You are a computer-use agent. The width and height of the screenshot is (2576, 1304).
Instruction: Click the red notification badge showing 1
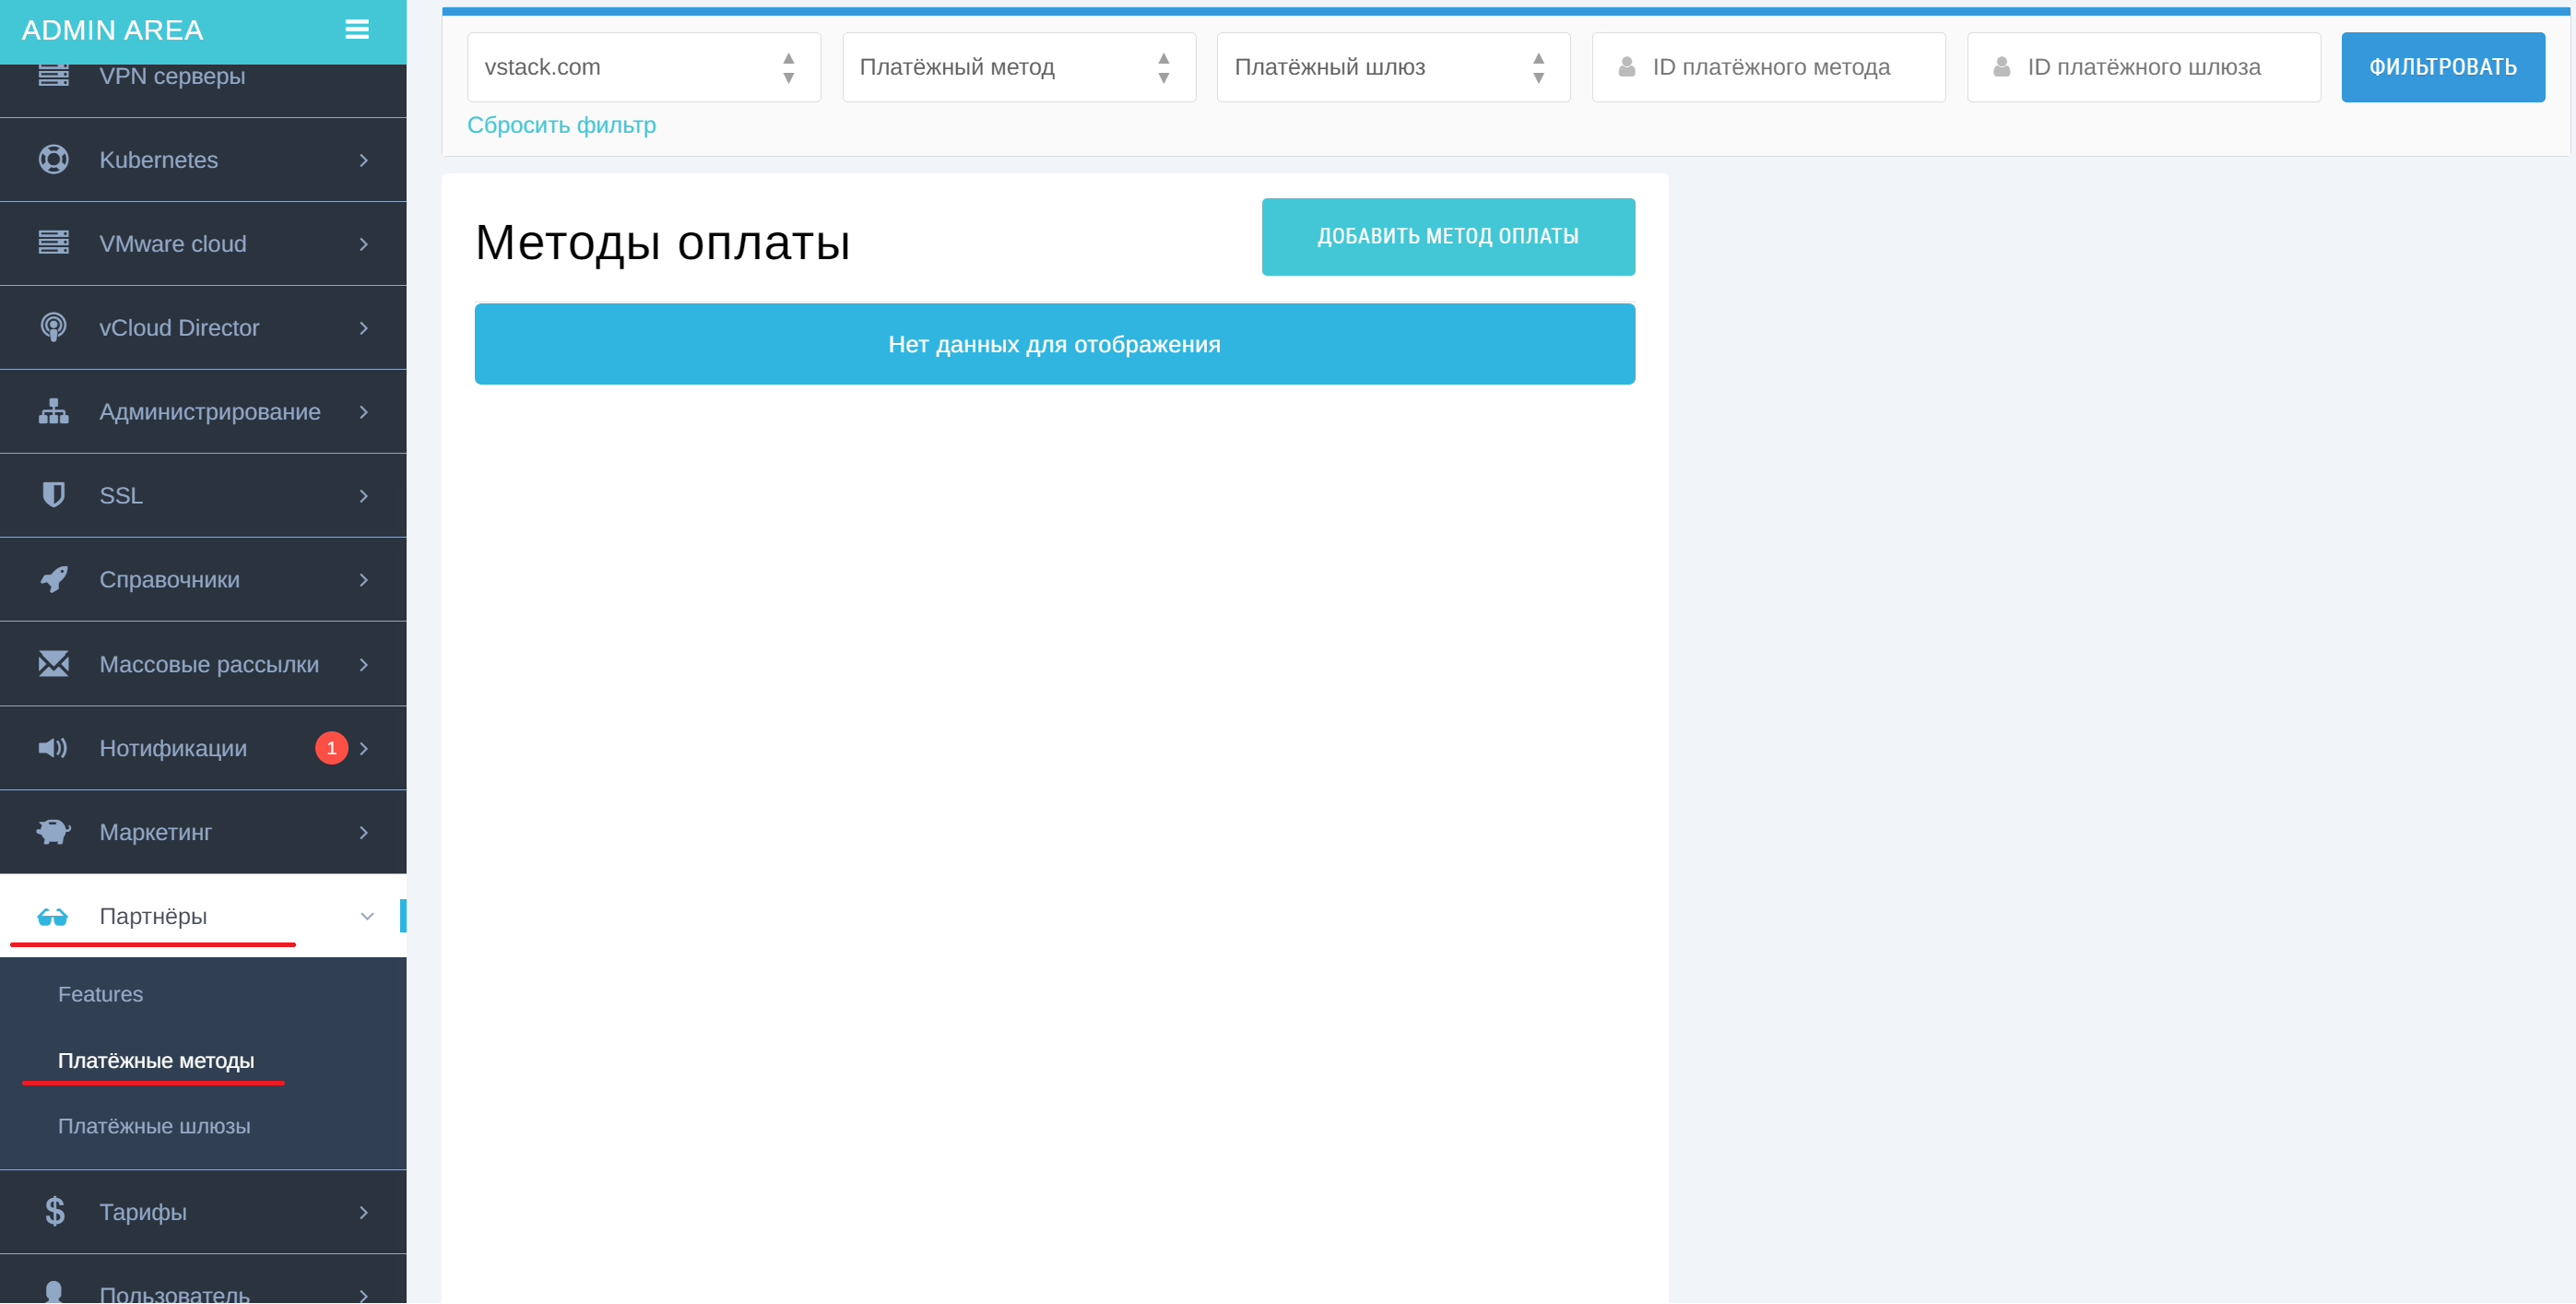tap(332, 748)
